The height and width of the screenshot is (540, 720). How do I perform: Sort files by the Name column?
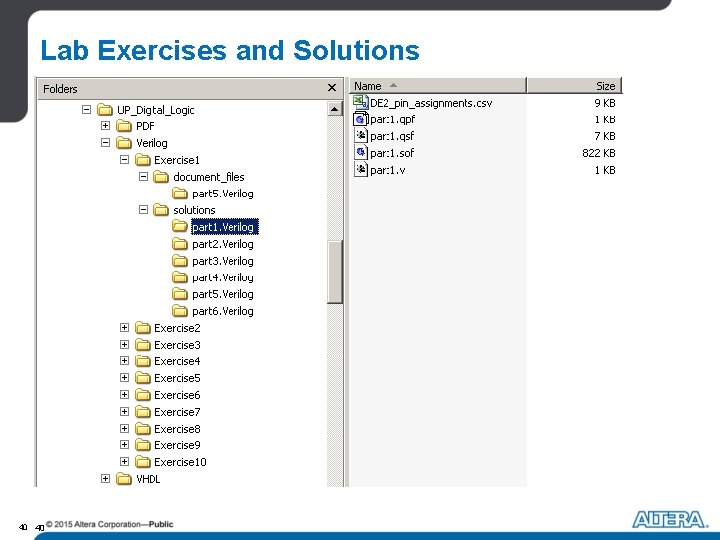pos(438,86)
